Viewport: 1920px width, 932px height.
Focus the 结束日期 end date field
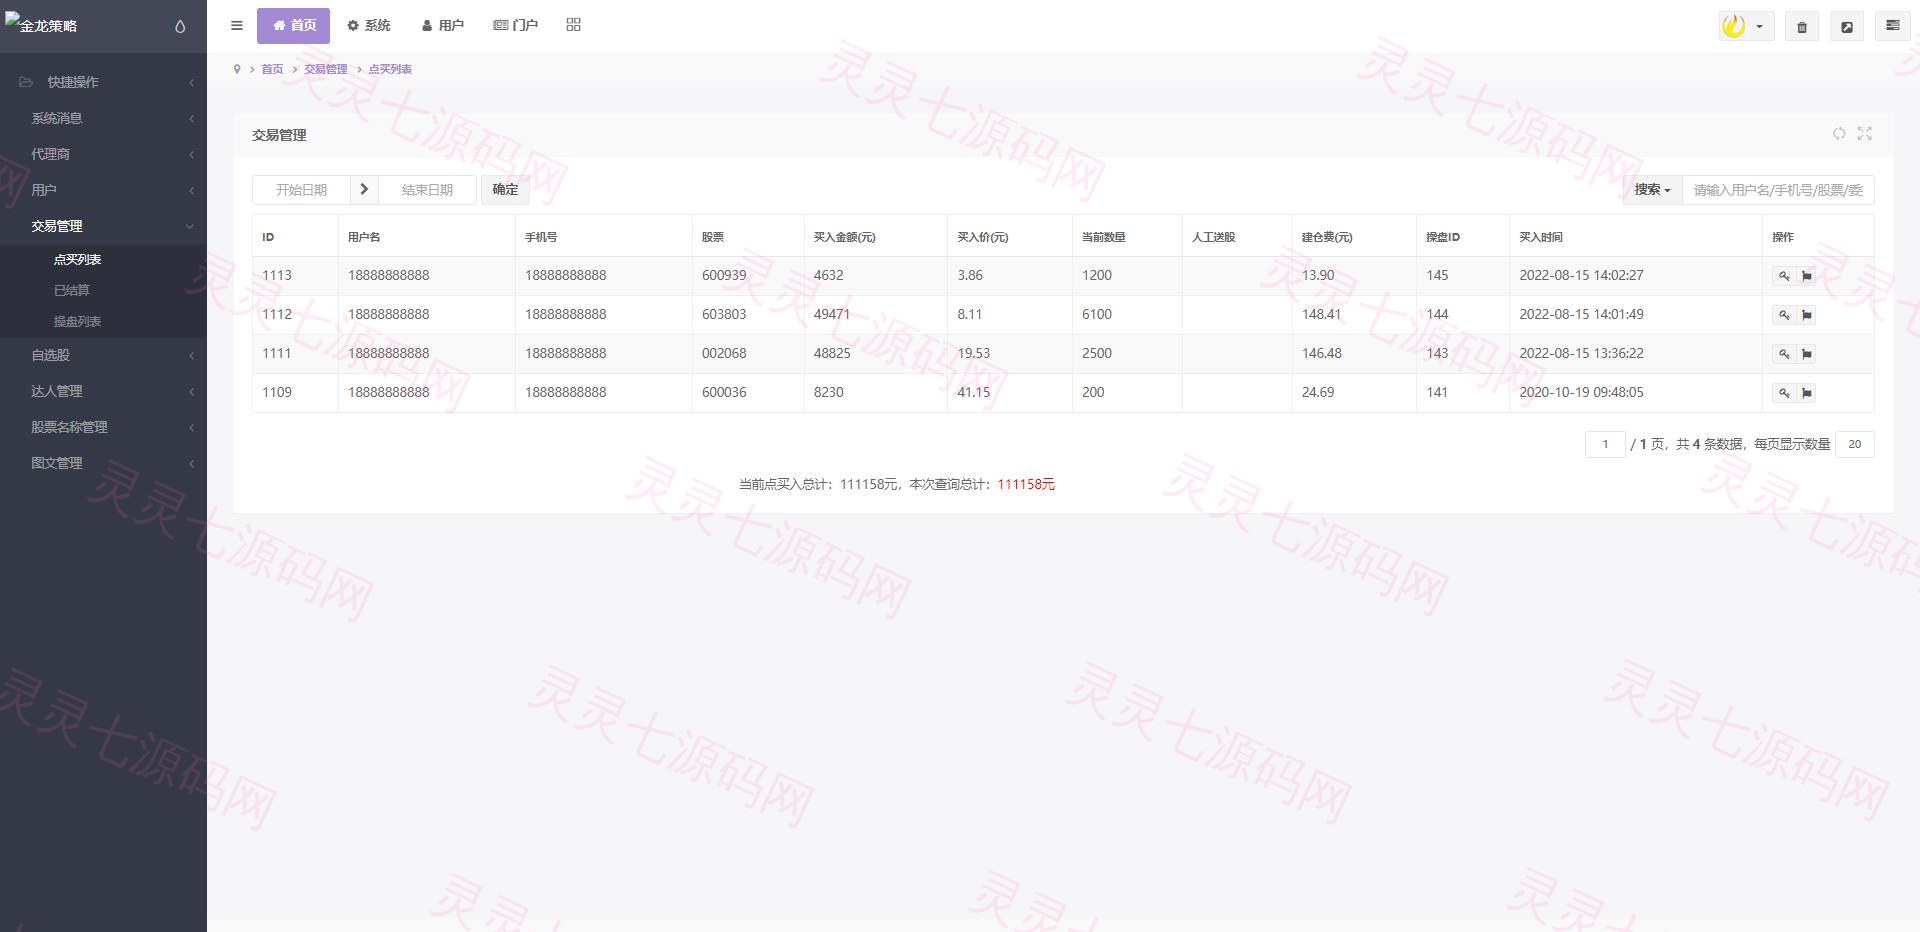pos(427,190)
